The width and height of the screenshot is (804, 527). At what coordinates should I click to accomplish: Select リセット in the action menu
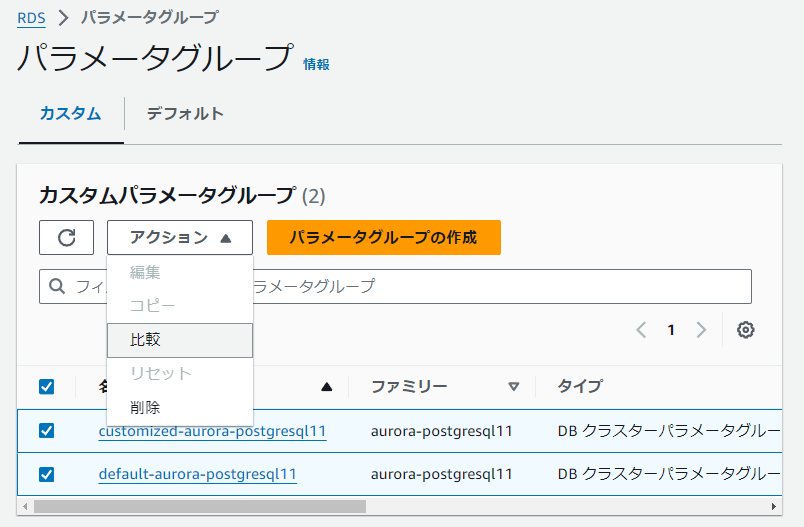[x=180, y=374]
